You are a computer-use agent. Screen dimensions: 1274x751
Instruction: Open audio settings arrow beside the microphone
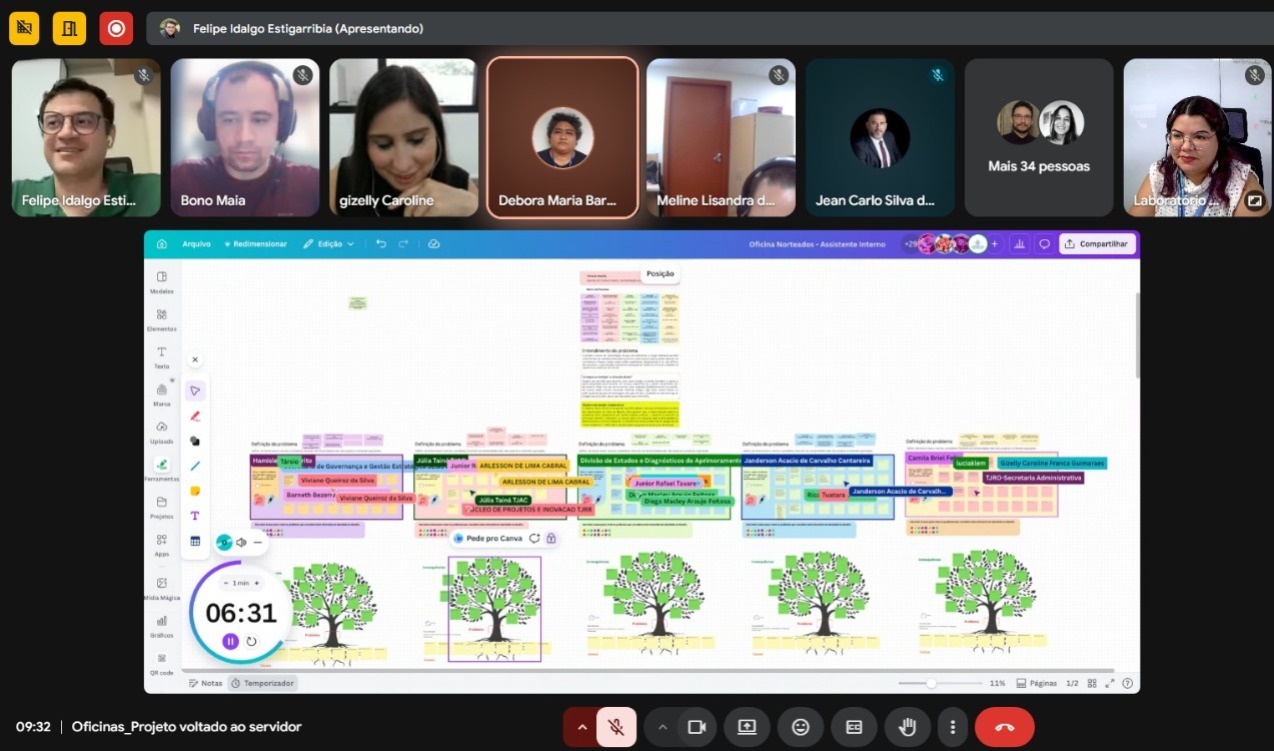point(581,727)
